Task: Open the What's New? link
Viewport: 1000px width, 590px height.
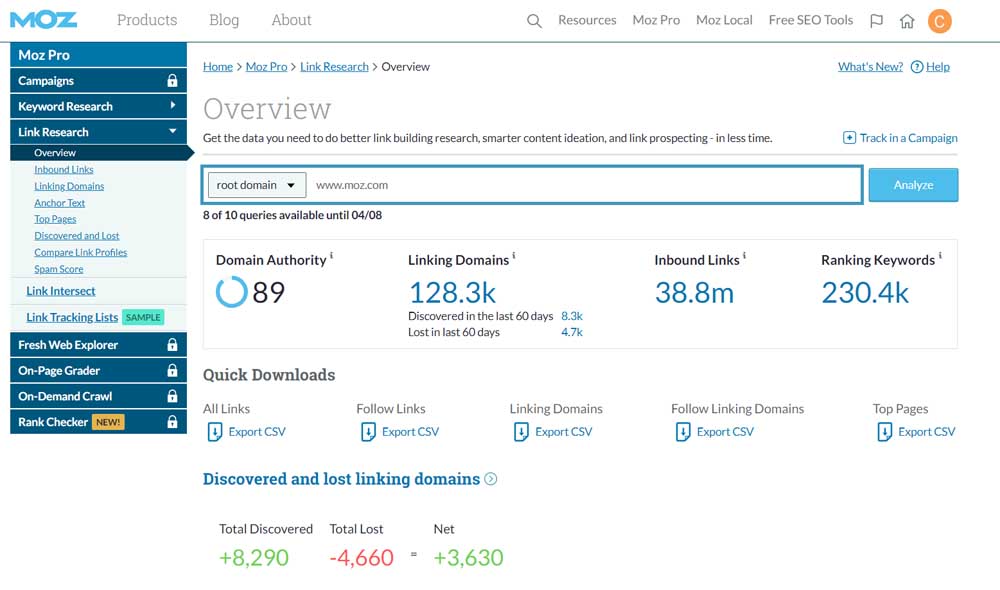Action: tap(870, 66)
